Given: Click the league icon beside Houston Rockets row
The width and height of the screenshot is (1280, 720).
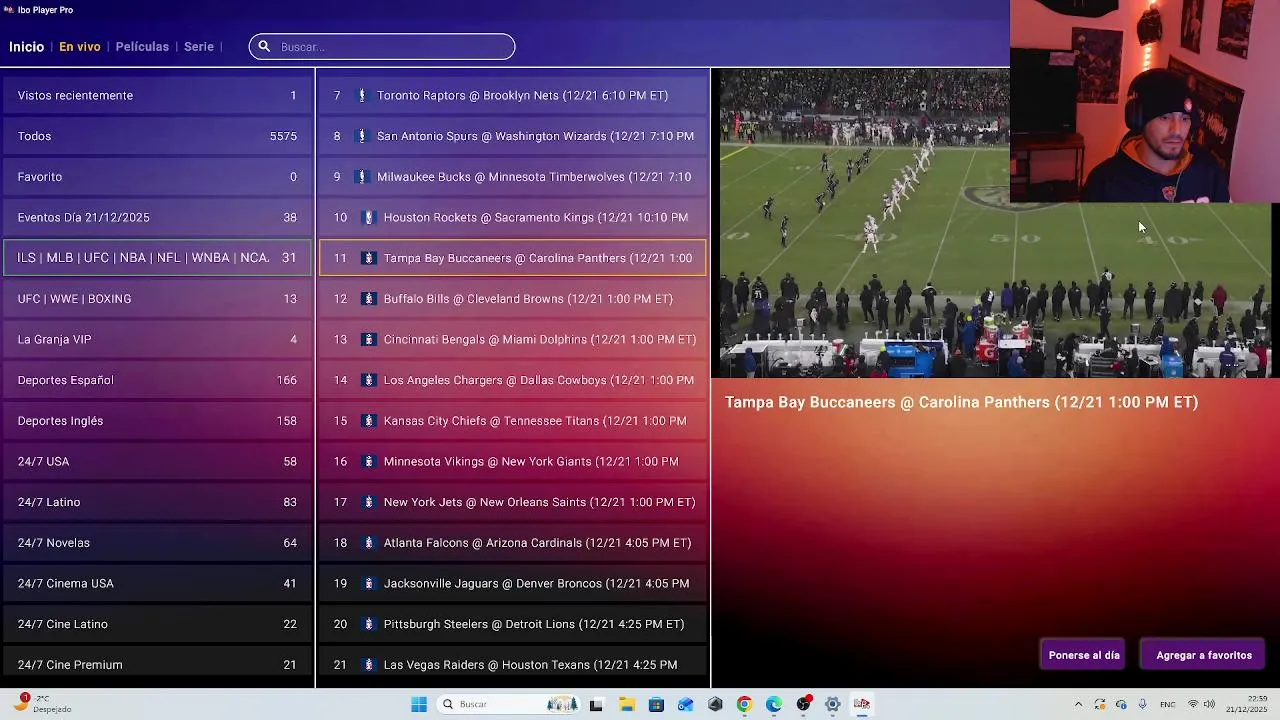Looking at the screenshot, I should 368,218.
